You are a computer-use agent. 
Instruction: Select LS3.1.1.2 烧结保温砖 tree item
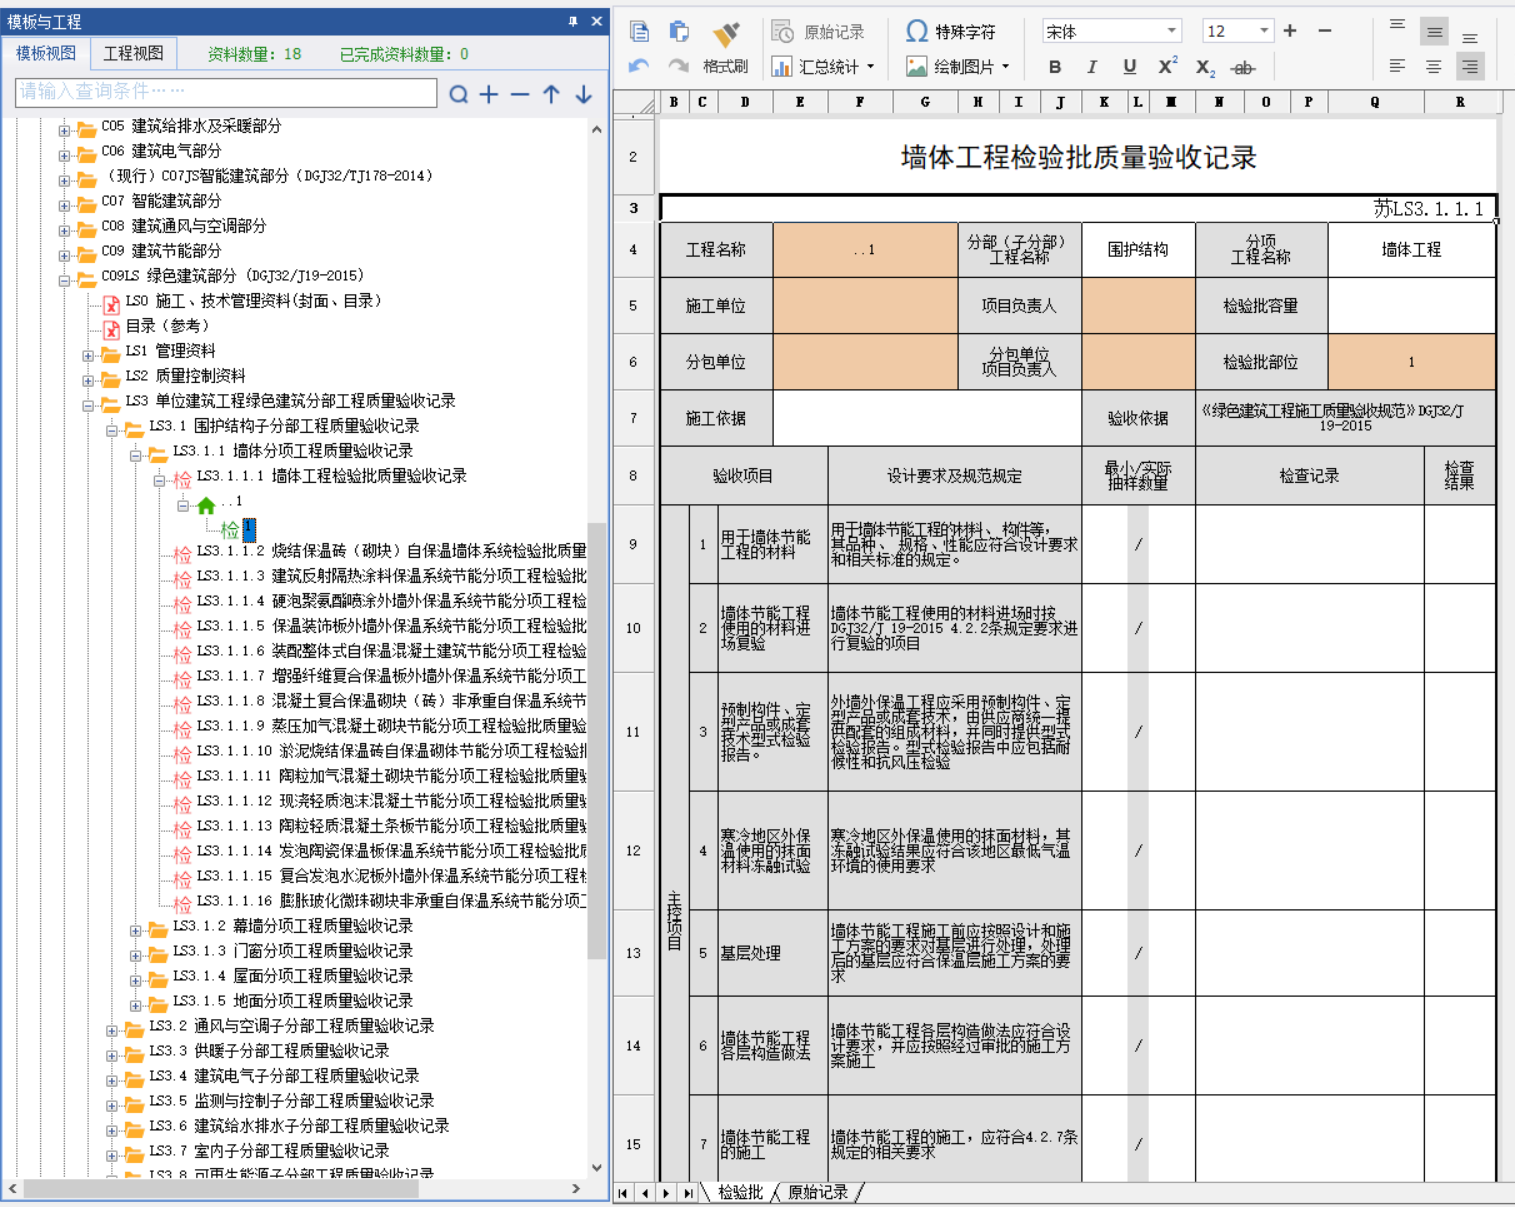click(391, 551)
